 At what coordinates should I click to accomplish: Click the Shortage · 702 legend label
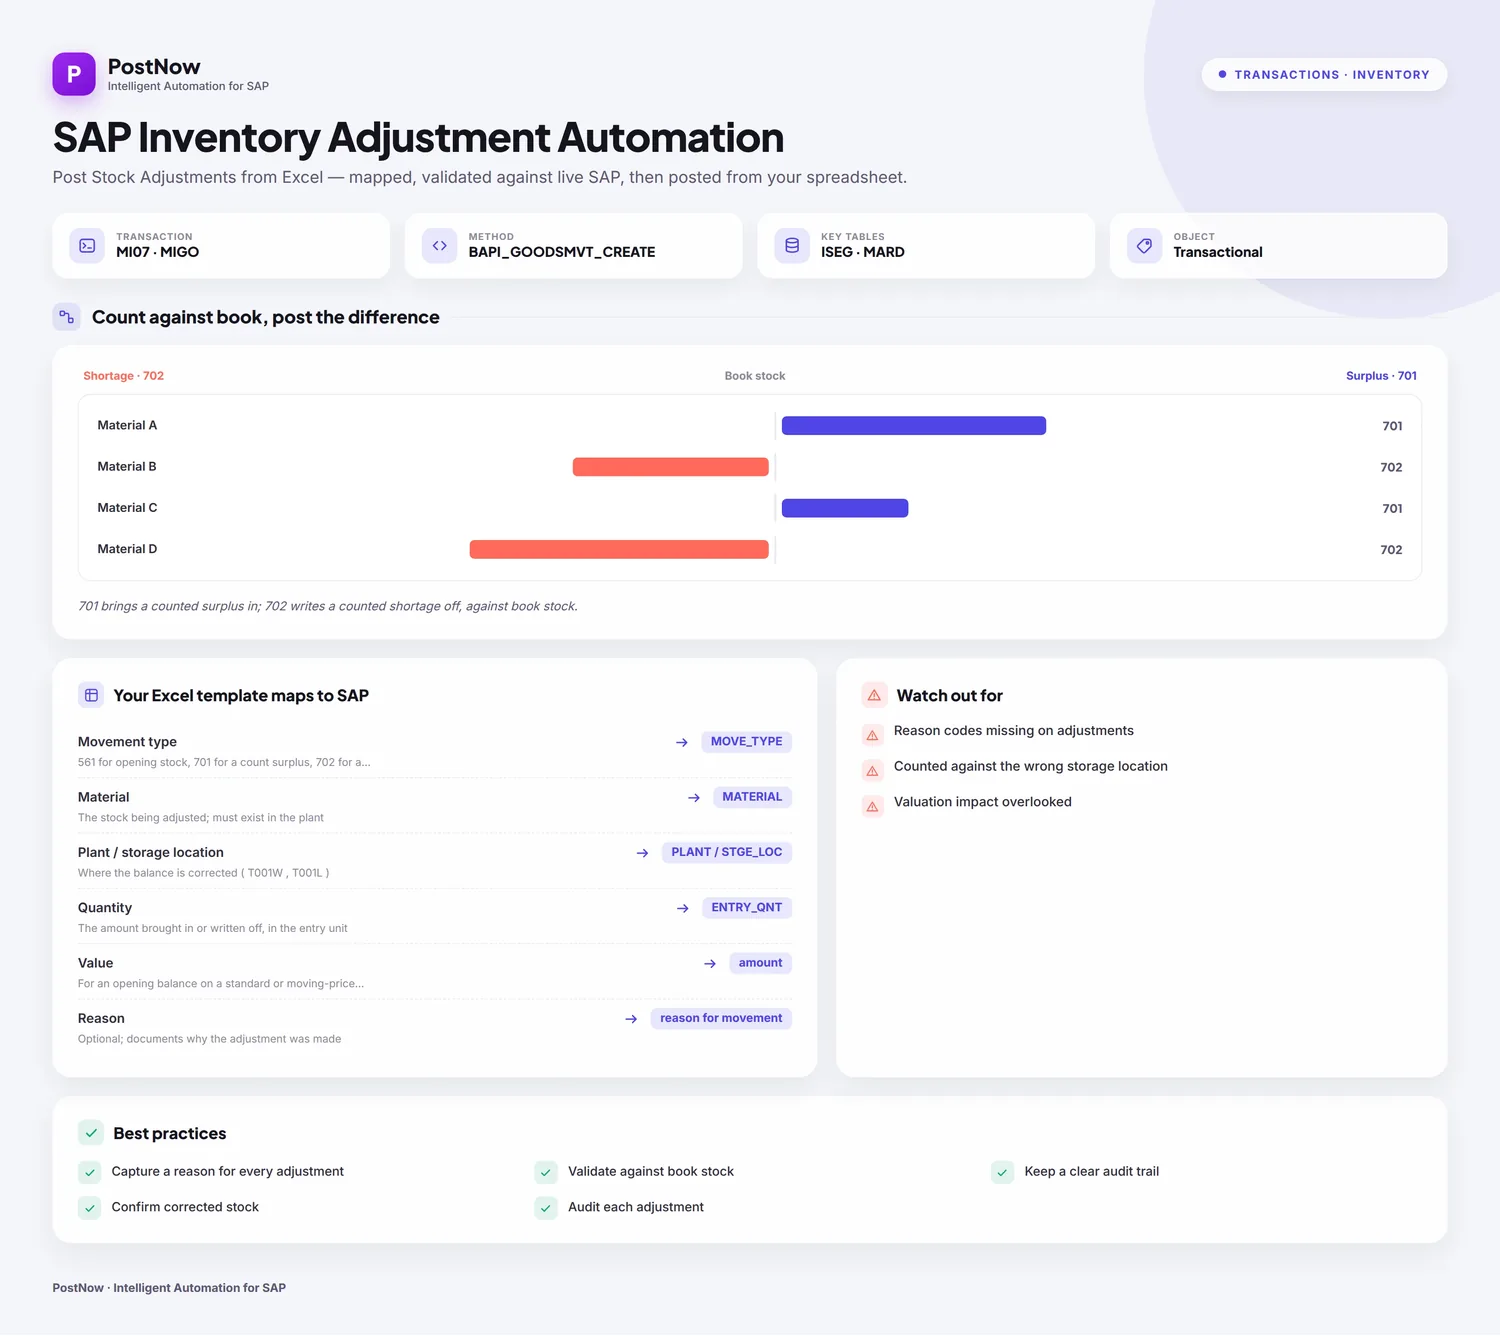click(123, 376)
